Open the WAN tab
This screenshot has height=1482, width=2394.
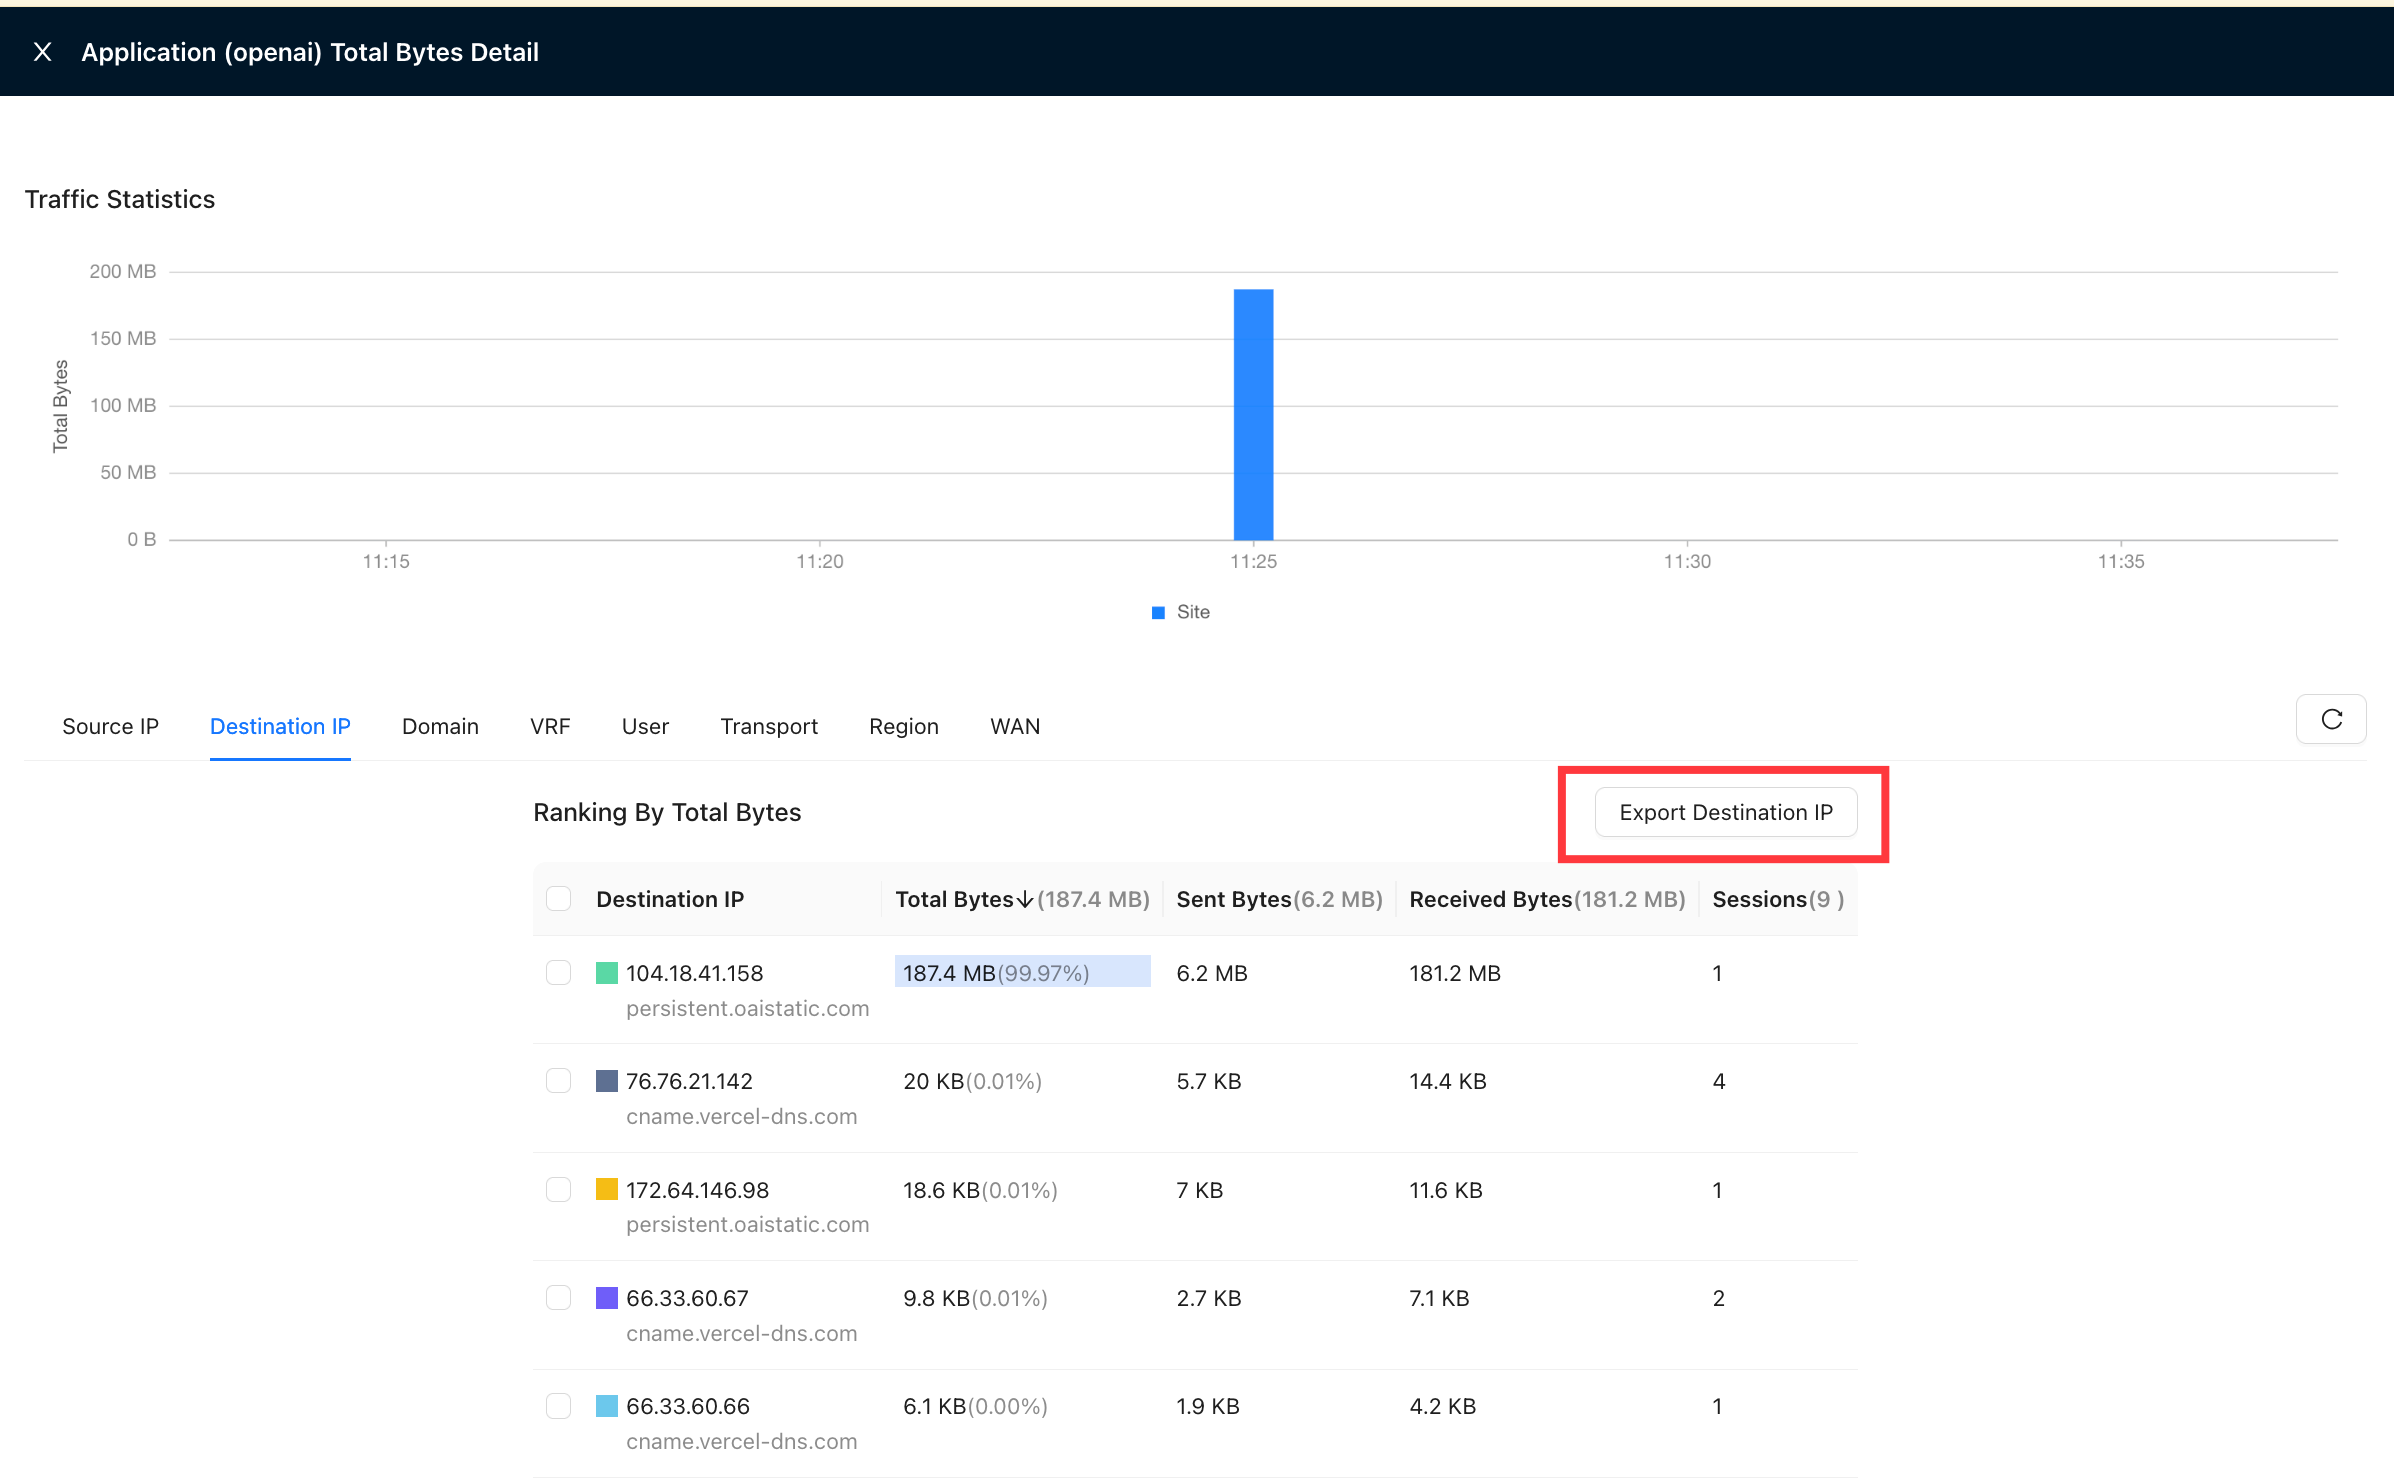click(1015, 726)
